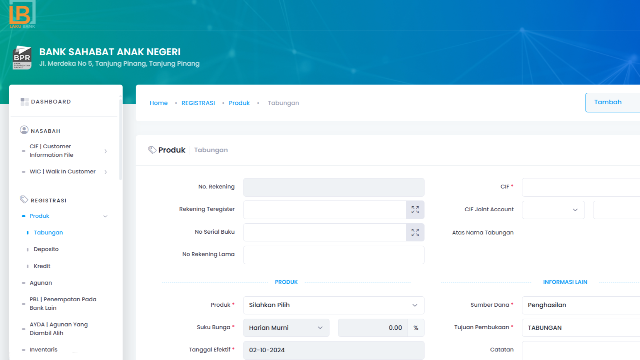Click the No Serial Buku input field
The image size is (640, 360).
click(x=325, y=232)
